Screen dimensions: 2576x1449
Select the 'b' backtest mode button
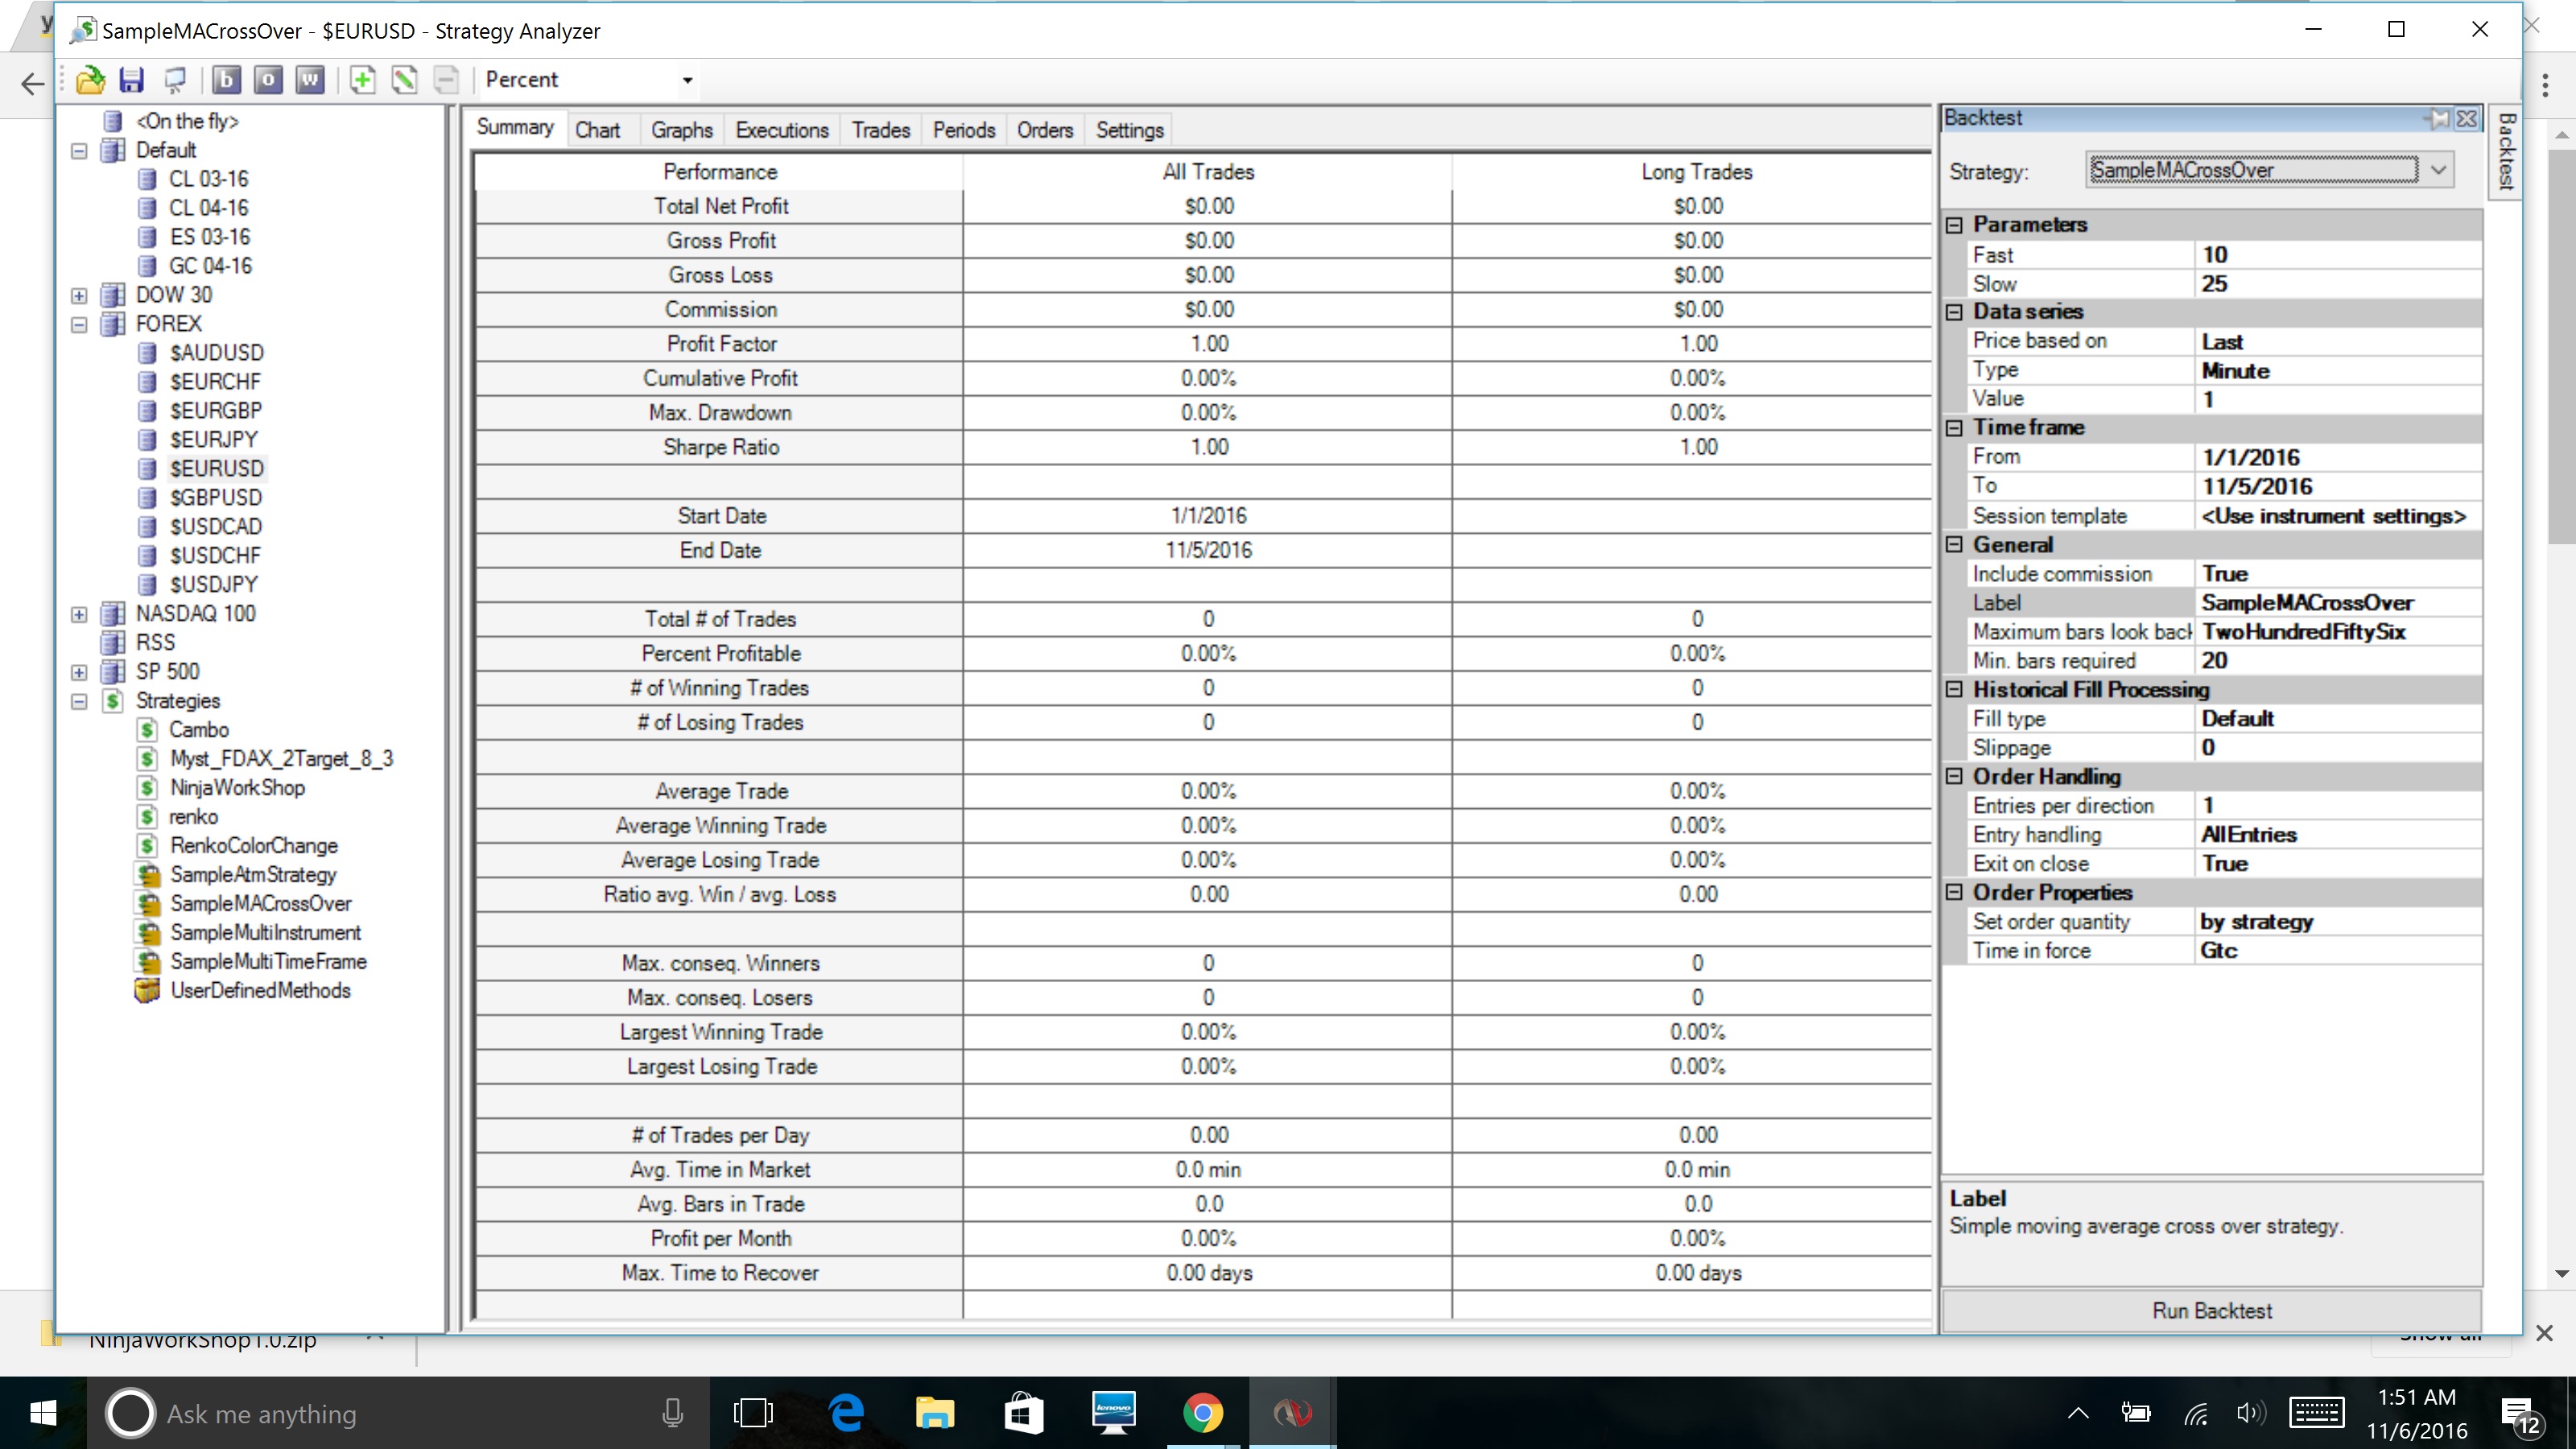pyautogui.click(x=226, y=80)
